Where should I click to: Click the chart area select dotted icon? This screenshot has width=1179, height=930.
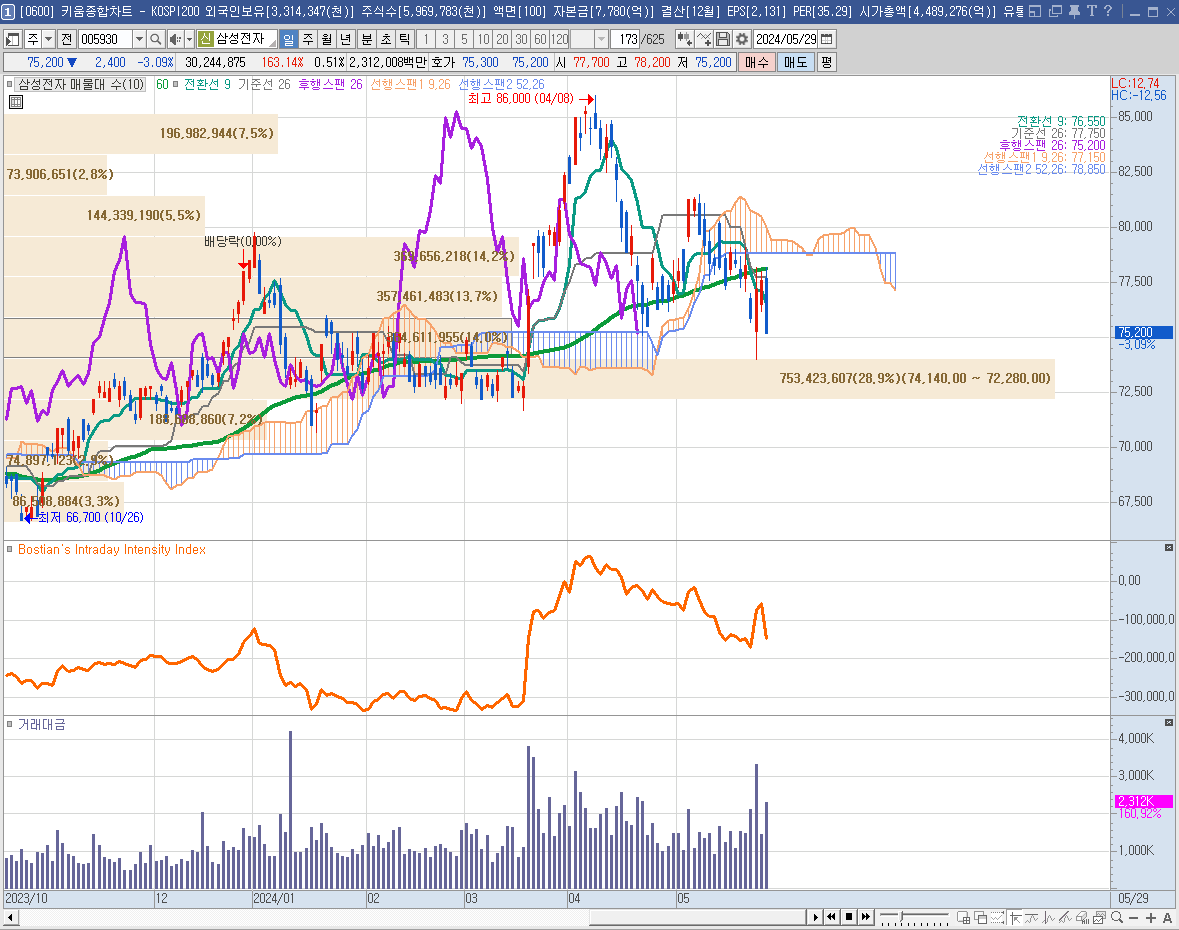click(x=997, y=917)
